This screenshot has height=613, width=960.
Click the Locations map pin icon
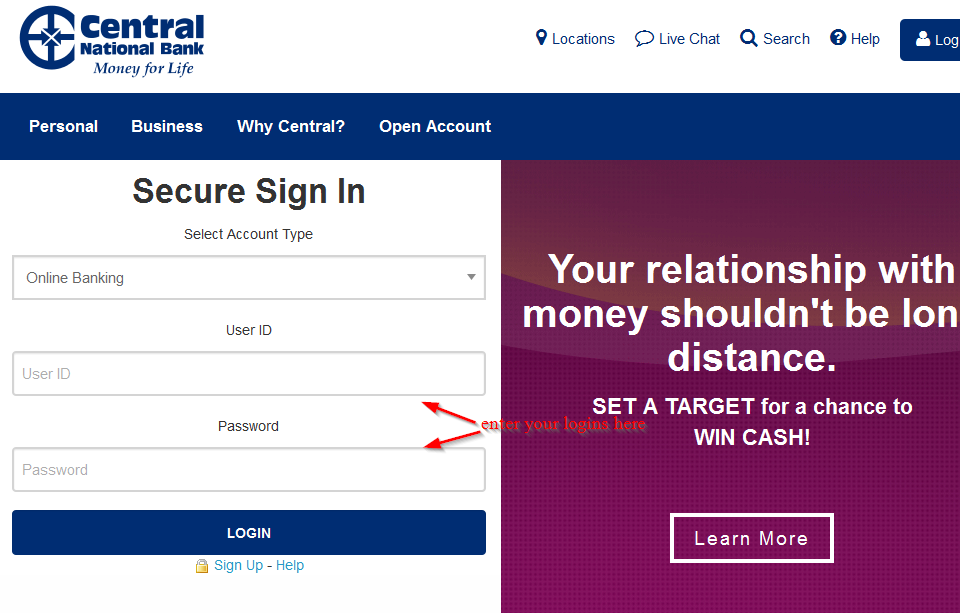541,37
